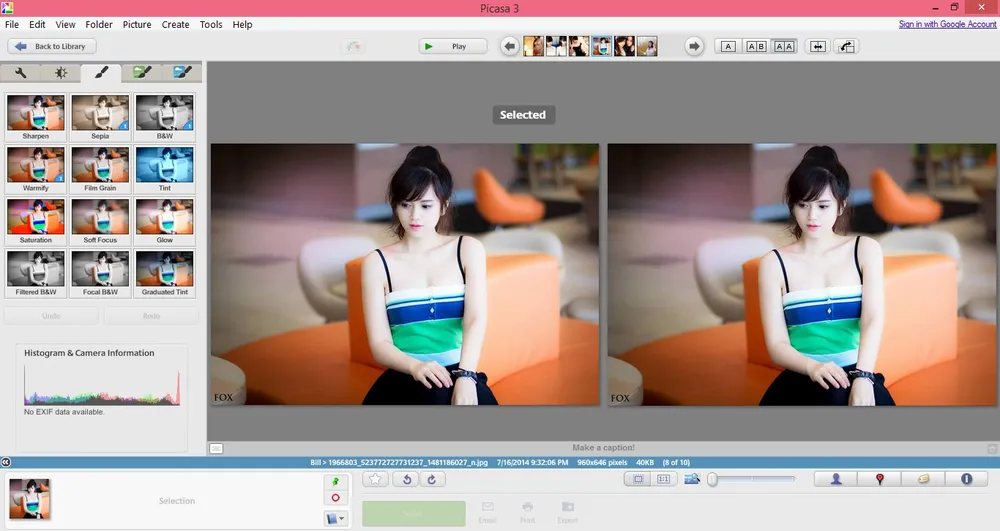This screenshot has width=1000, height=531.
Task: Apply the Tint effect
Action: [165, 169]
